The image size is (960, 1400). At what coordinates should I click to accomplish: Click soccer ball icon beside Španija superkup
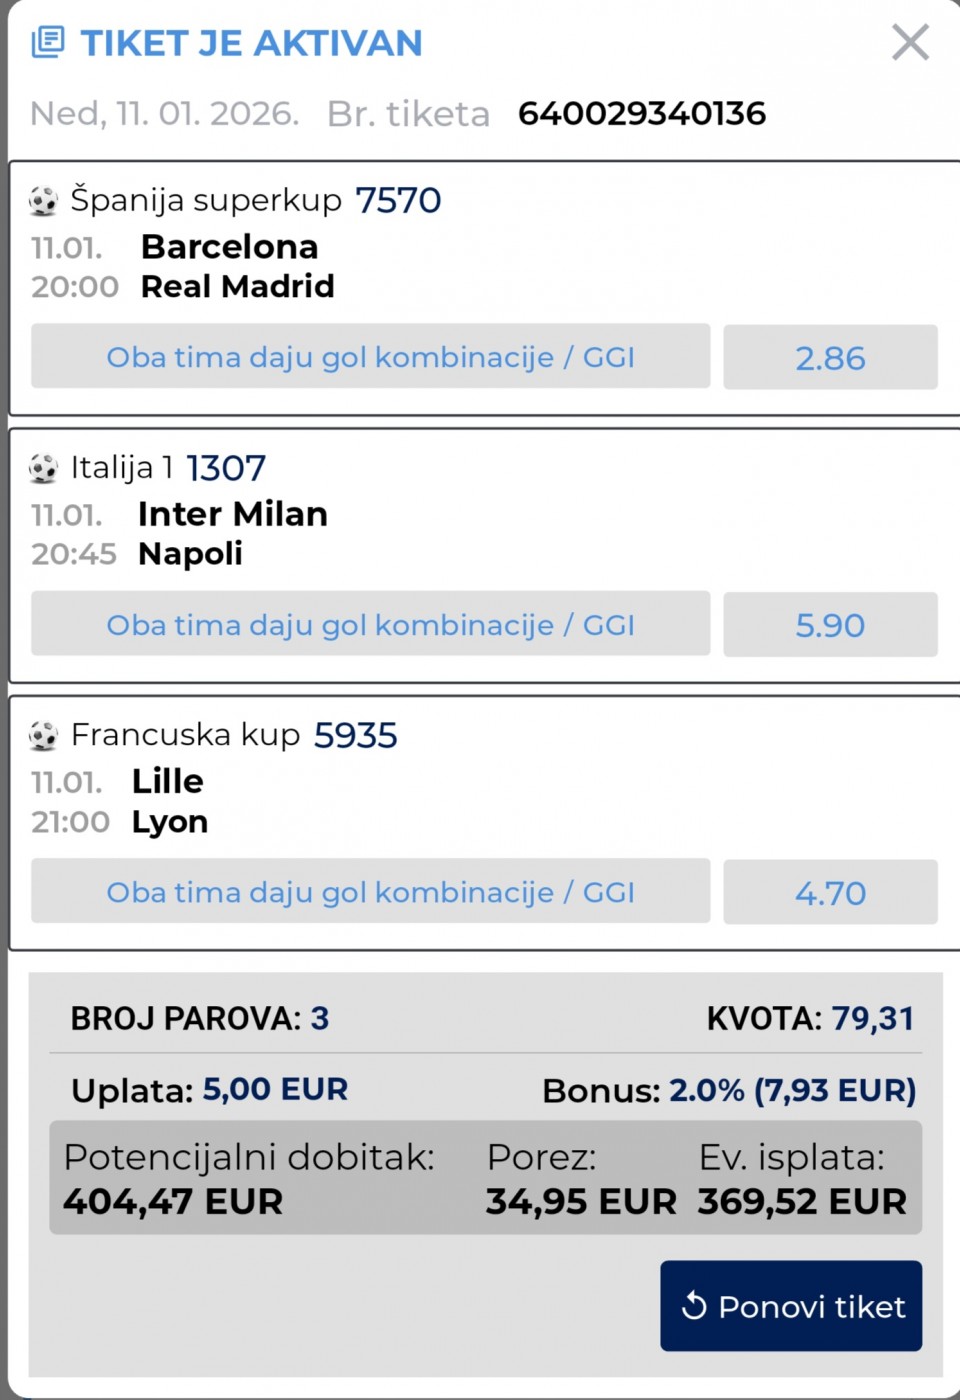pos(43,201)
